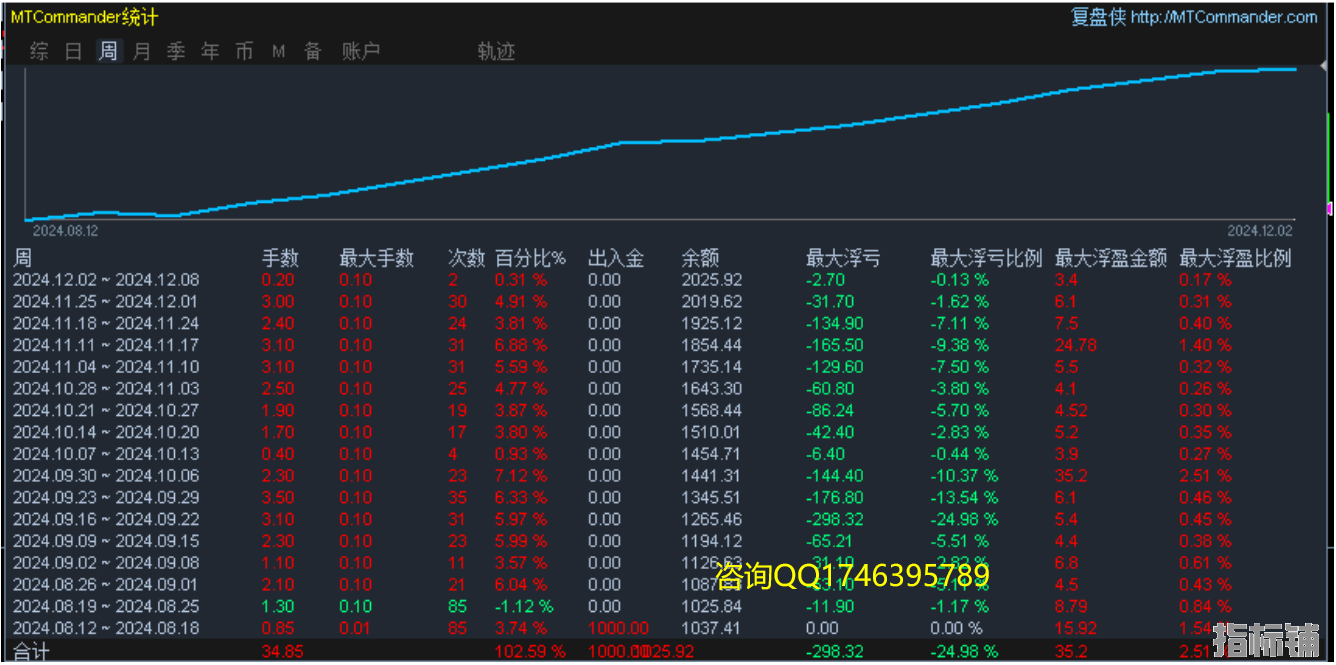Viewport: 1336px width, 665px height.
Task: Click the 轨迹 track button
Action: point(496,51)
